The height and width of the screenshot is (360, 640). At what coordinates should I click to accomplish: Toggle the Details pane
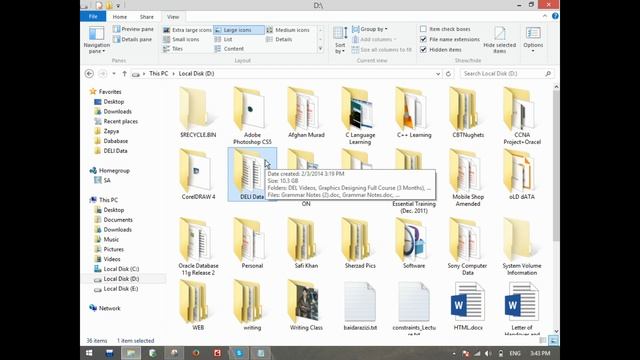[132, 39]
